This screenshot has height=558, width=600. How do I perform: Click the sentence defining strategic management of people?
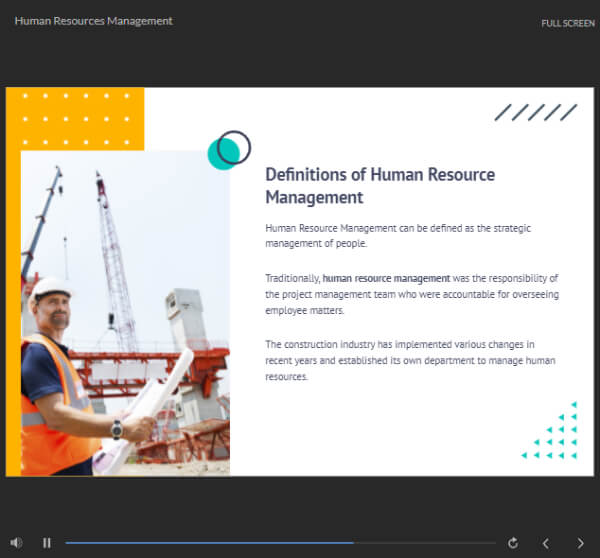click(x=397, y=236)
